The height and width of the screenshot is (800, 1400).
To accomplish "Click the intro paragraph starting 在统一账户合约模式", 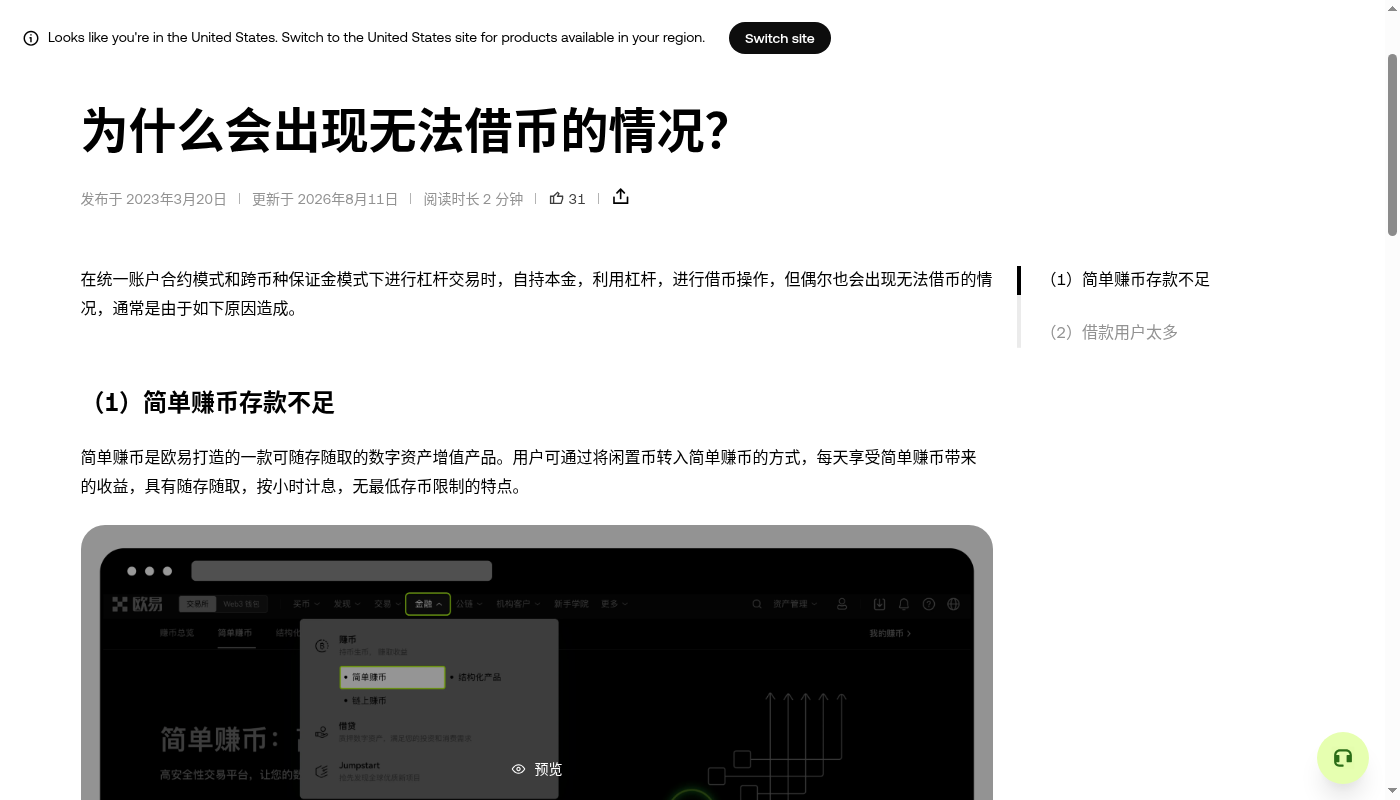I will [537, 293].
